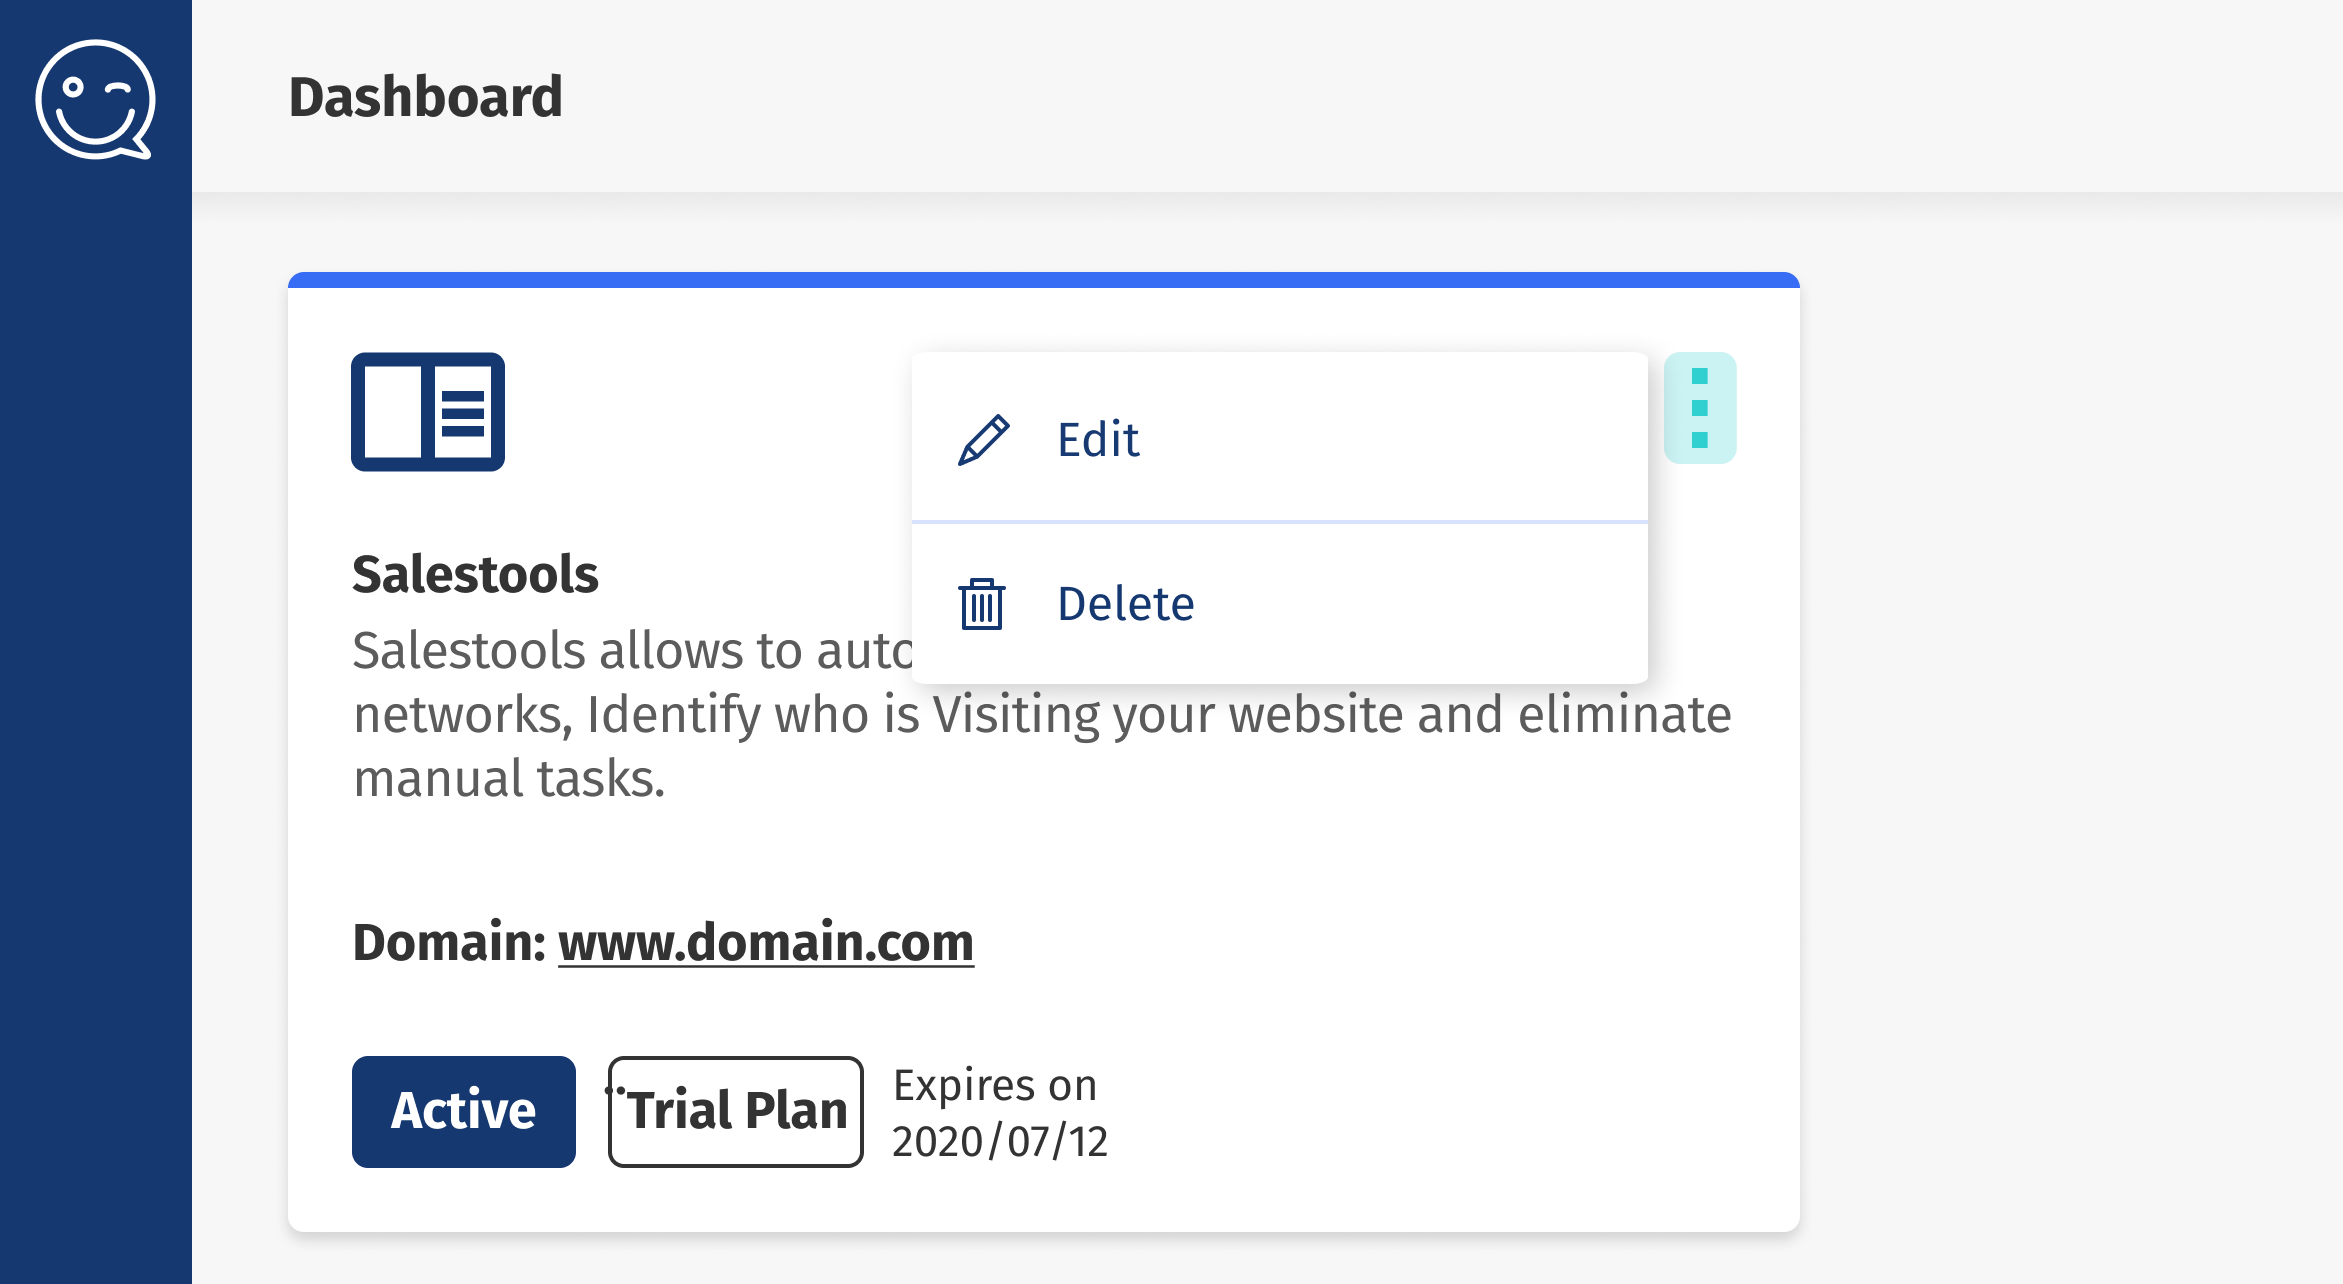The width and height of the screenshot is (2343, 1284).
Task: Click the expiry date 2020/07/12
Action: (x=1000, y=1141)
